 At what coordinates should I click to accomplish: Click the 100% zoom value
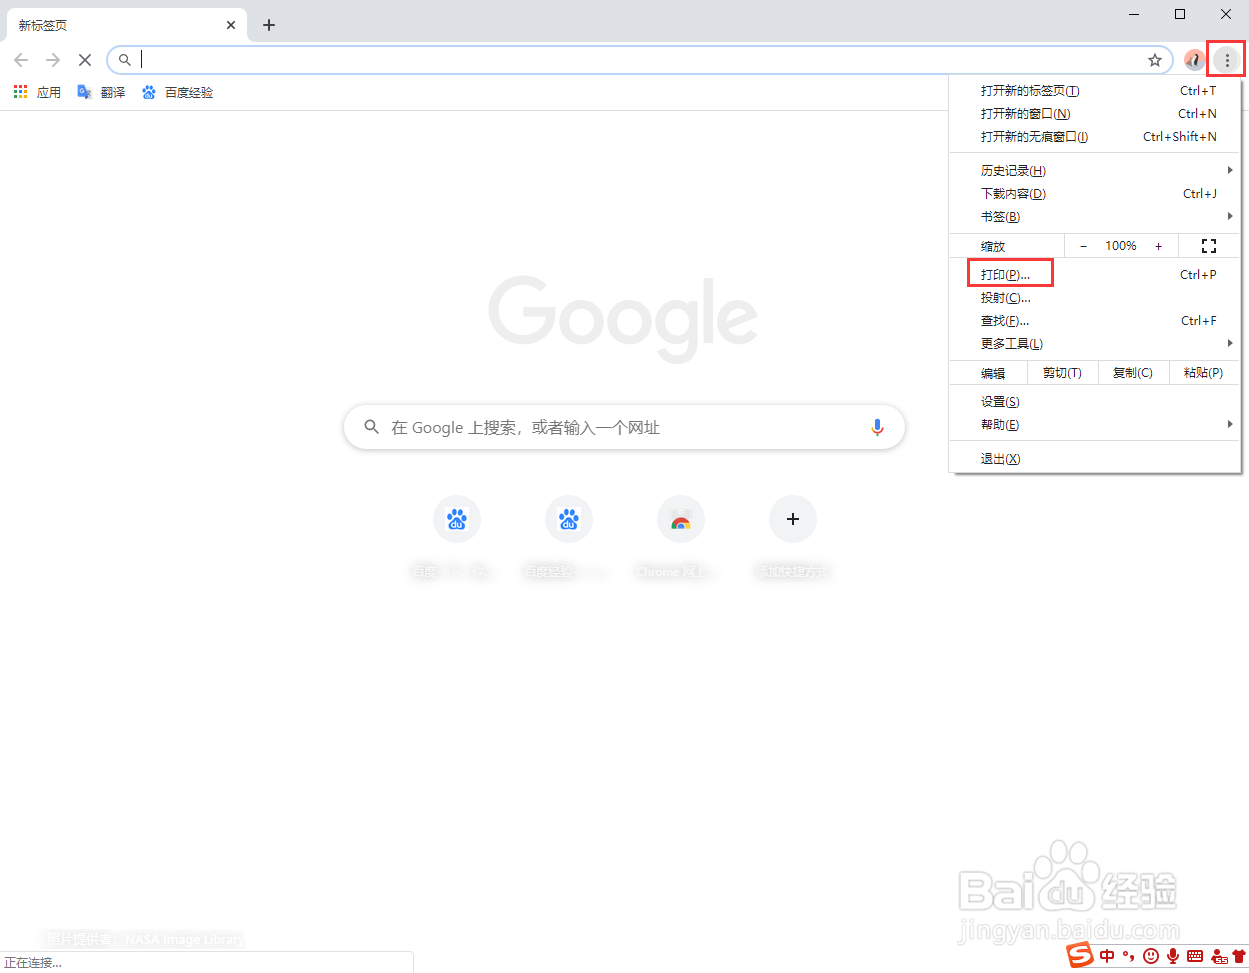point(1121,246)
